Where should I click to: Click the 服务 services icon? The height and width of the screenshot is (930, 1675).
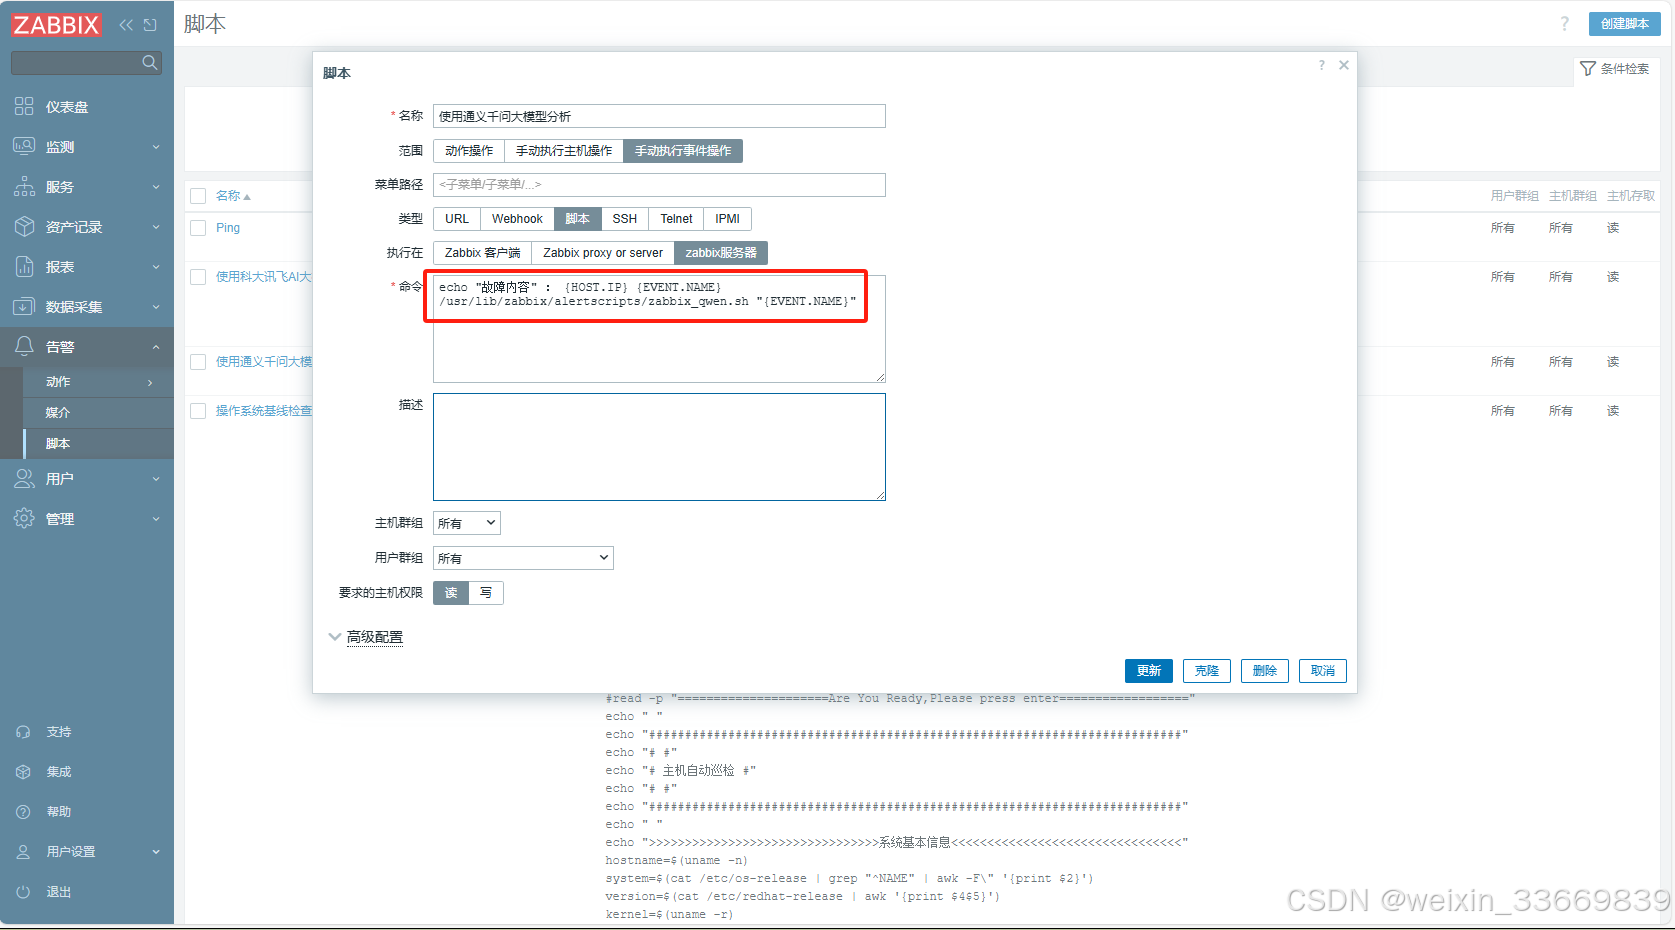tap(24, 186)
